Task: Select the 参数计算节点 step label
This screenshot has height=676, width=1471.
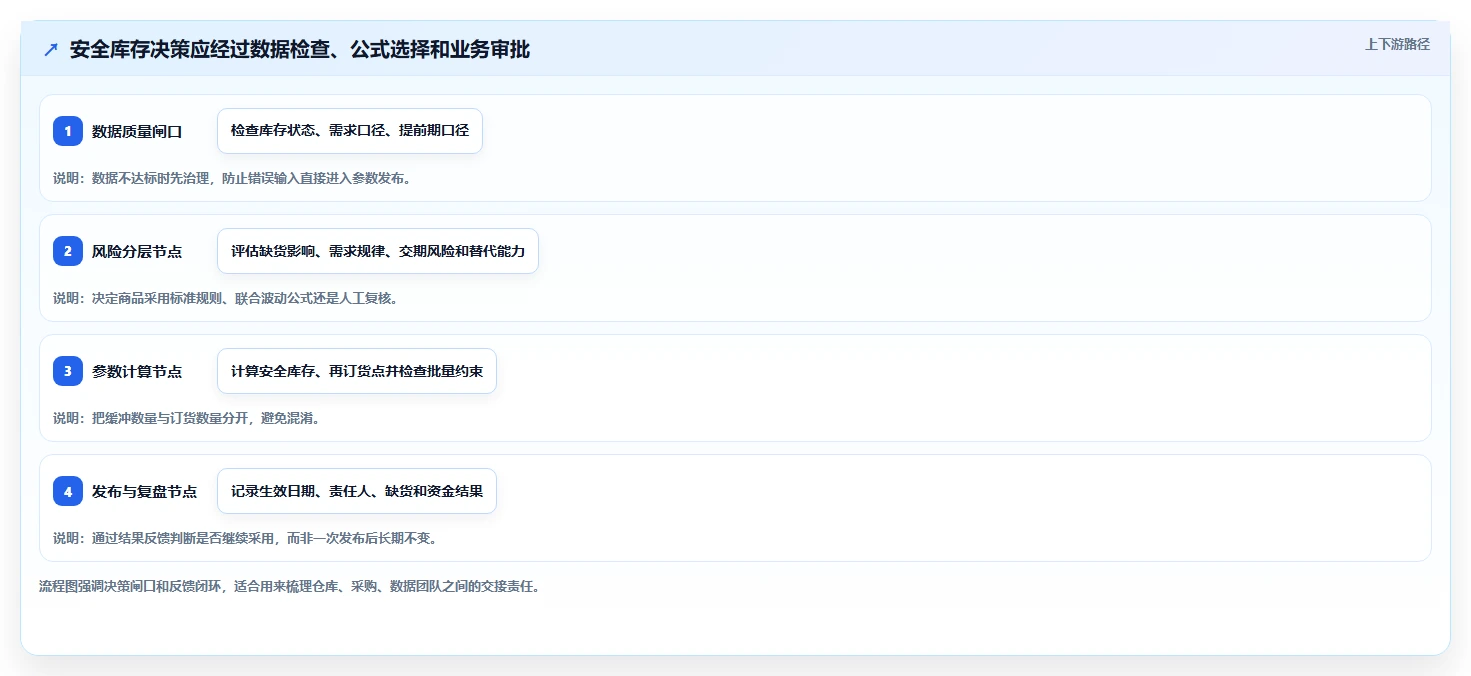Action: 137,371
